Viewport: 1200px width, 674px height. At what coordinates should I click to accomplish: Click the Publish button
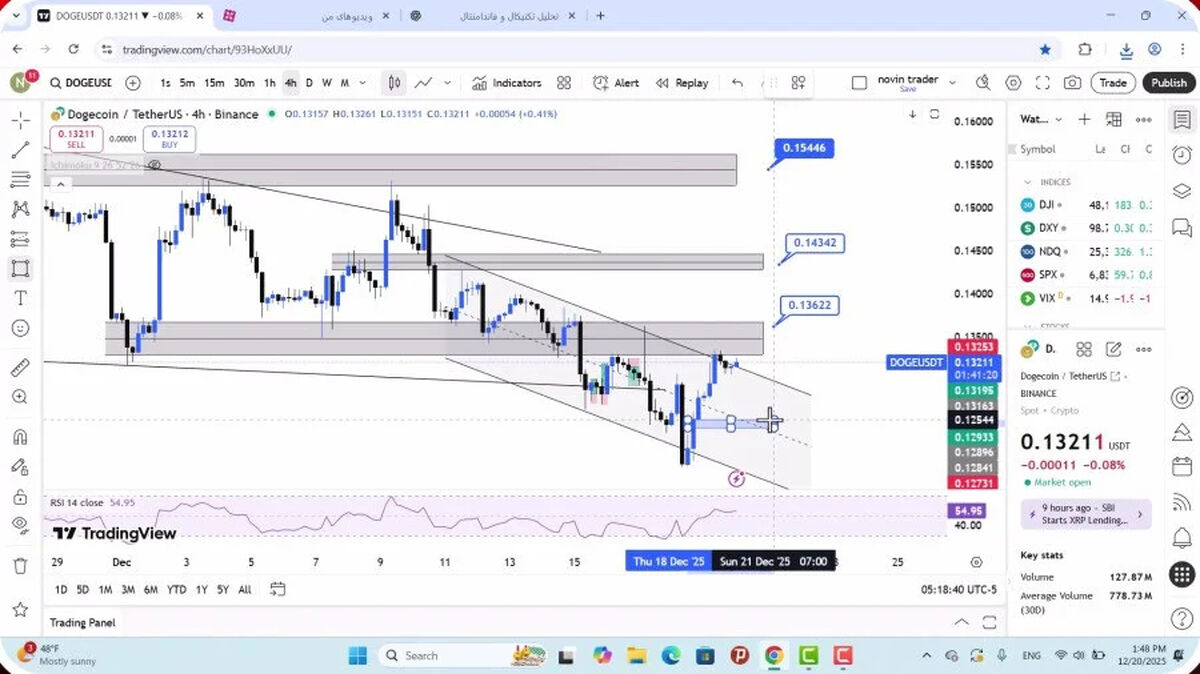(1168, 83)
